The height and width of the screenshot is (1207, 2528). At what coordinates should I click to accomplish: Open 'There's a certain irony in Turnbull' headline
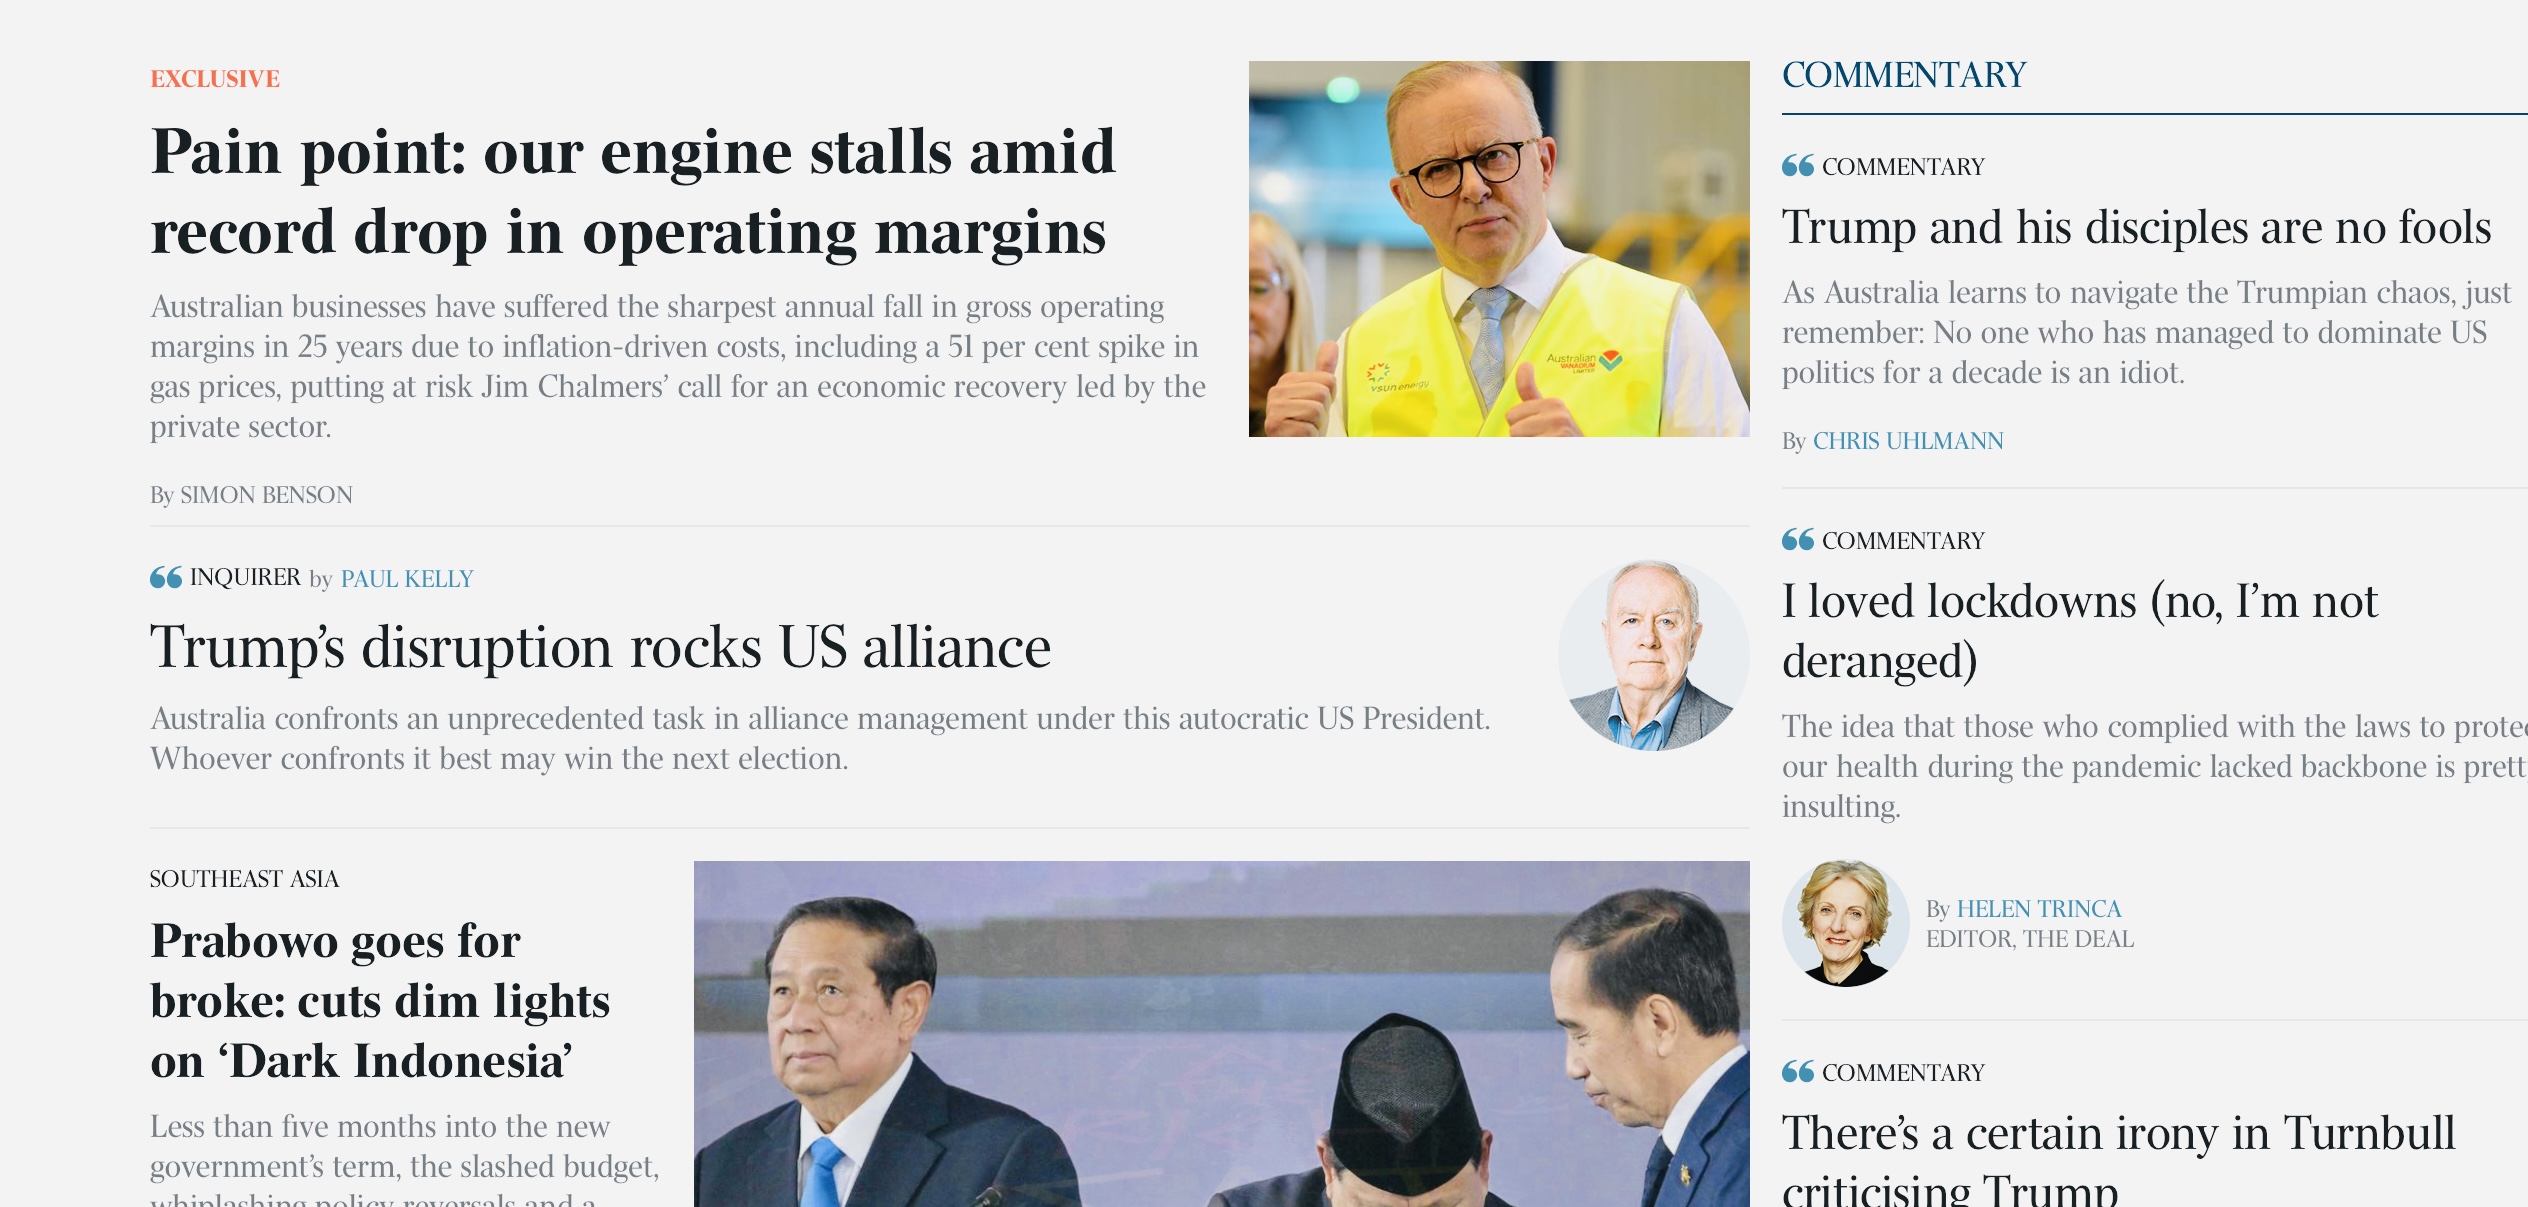2118,1157
